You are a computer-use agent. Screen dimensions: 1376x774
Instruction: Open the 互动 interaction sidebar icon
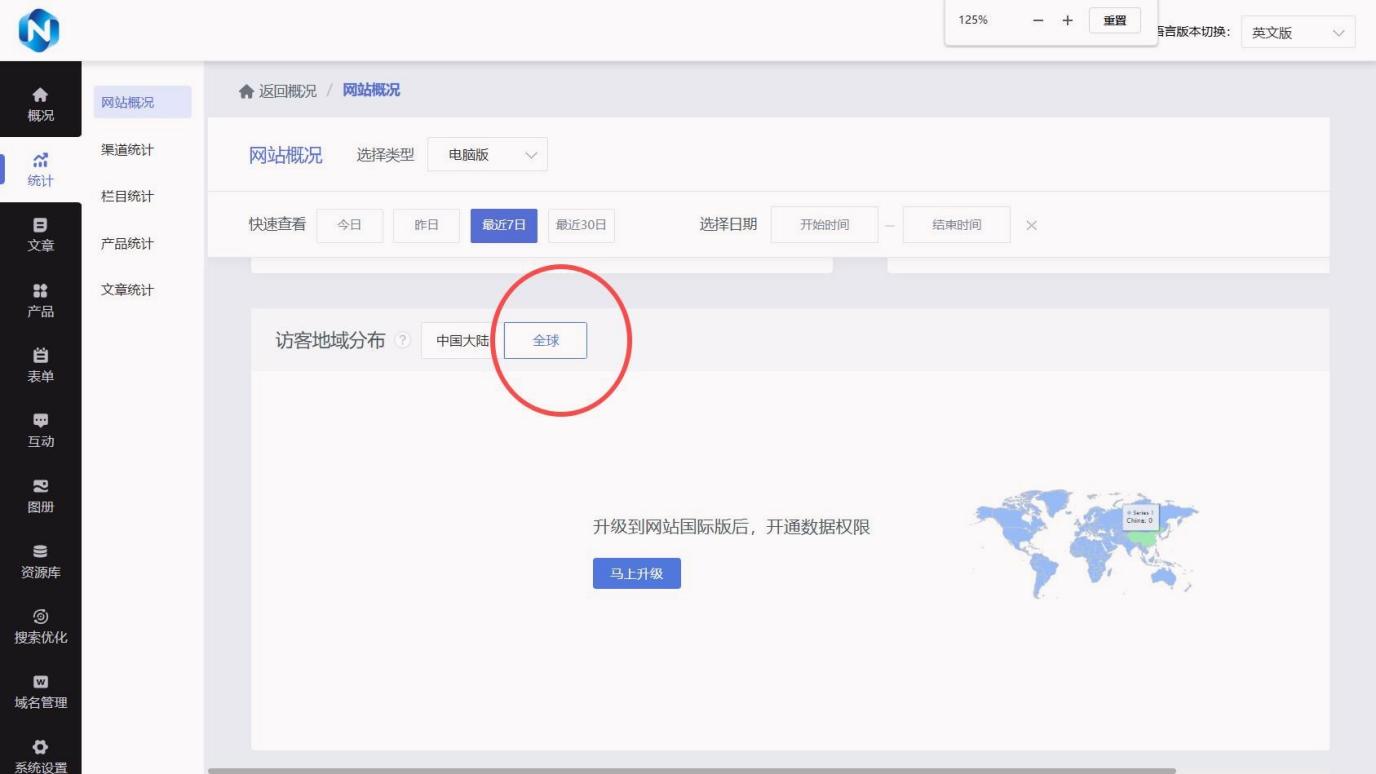[x=40, y=430]
